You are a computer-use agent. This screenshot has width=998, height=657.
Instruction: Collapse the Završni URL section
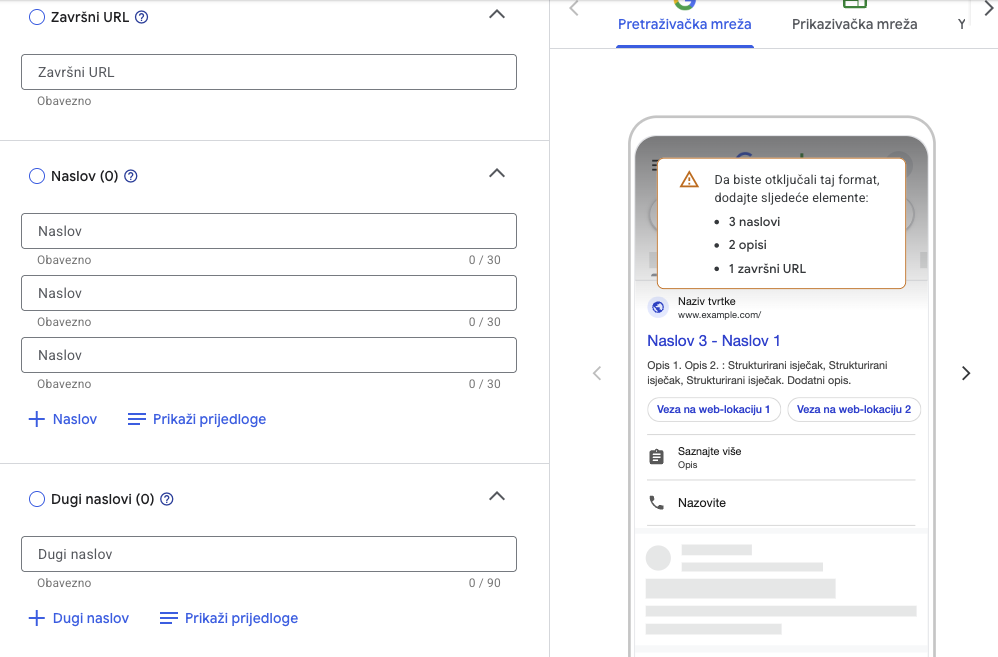496,15
